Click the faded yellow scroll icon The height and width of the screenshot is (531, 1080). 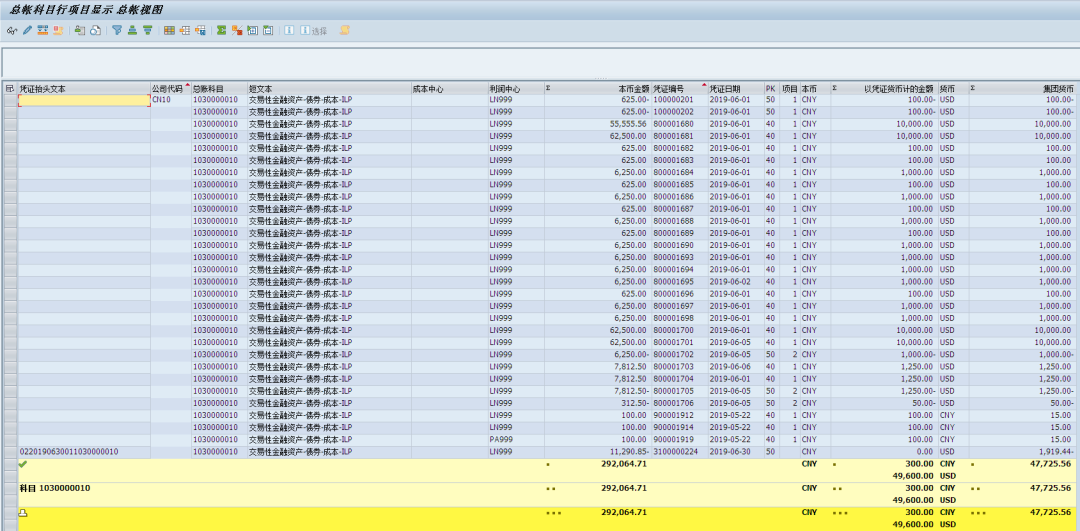(345, 30)
